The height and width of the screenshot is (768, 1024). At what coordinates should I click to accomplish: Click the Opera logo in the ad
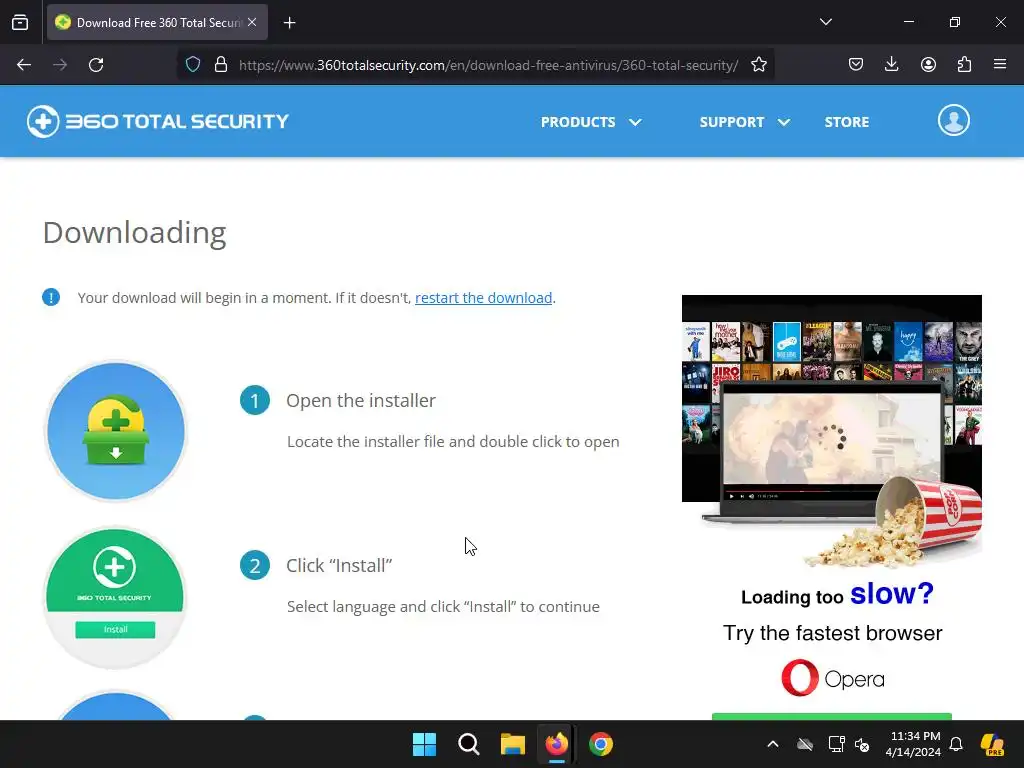click(x=833, y=678)
